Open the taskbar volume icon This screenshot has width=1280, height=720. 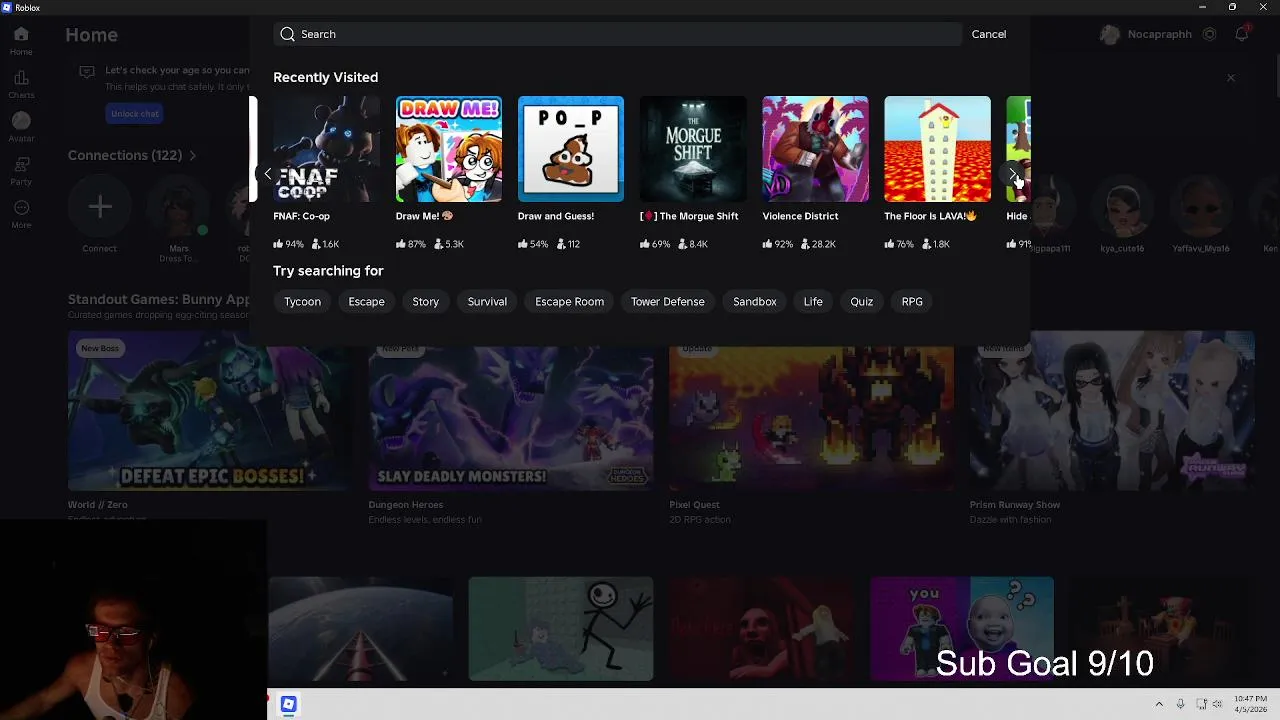[1218, 704]
